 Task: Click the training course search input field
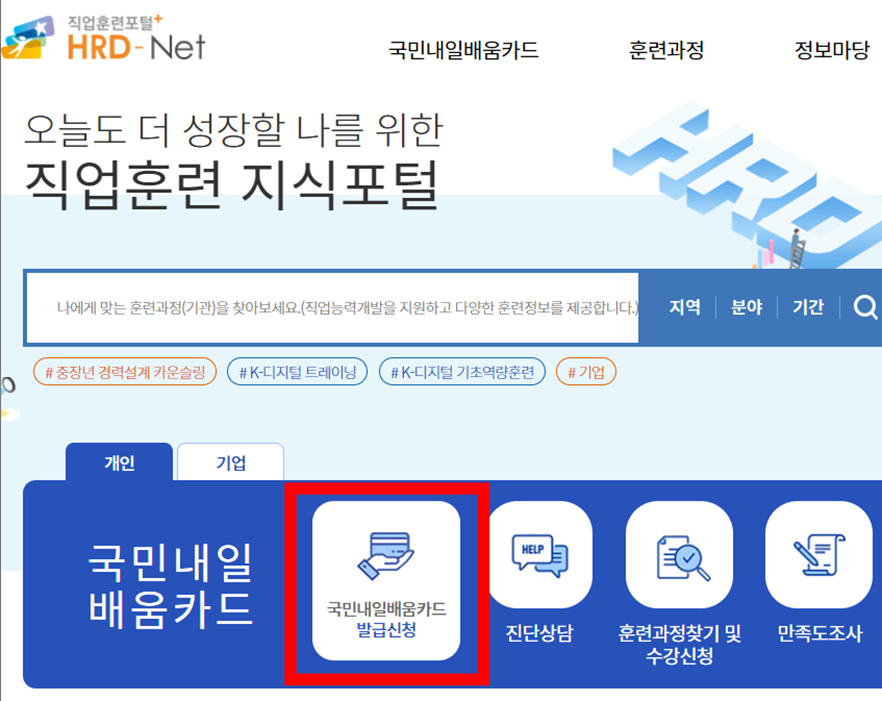(x=332, y=308)
